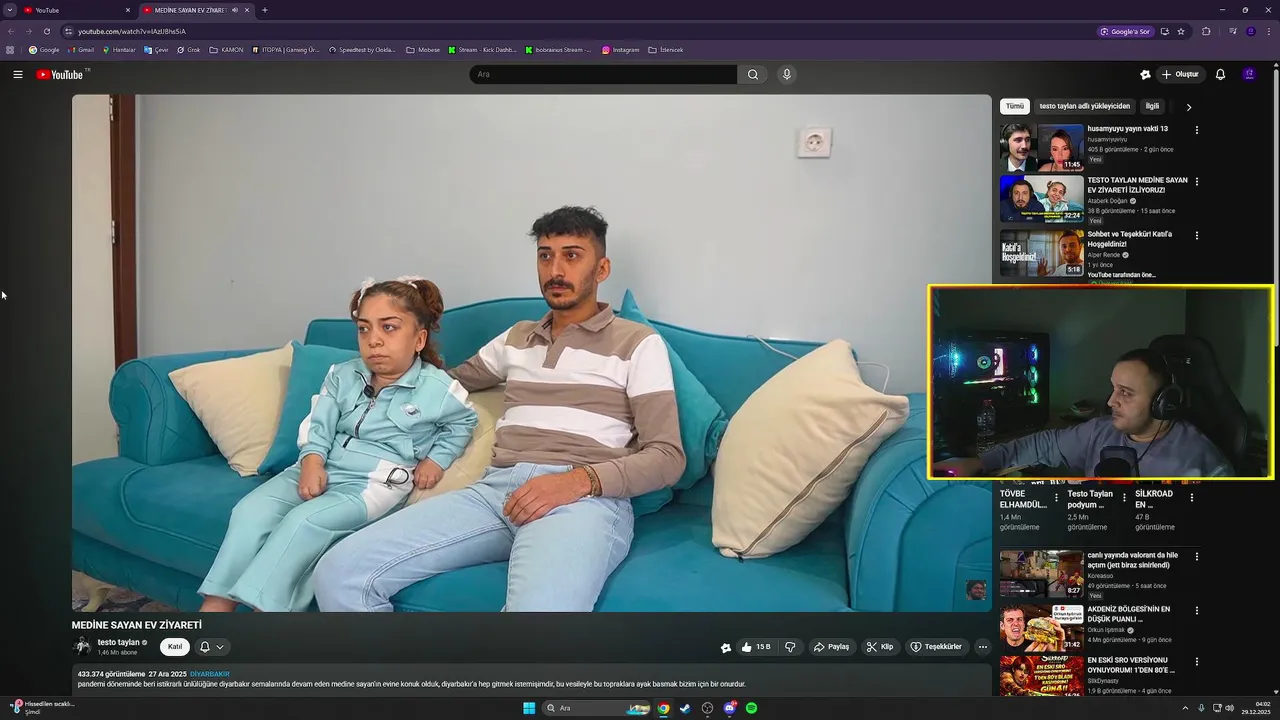Click the sparkle icon beside Oluştur
Screen dimensions: 1280x720
(x=1145, y=74)
